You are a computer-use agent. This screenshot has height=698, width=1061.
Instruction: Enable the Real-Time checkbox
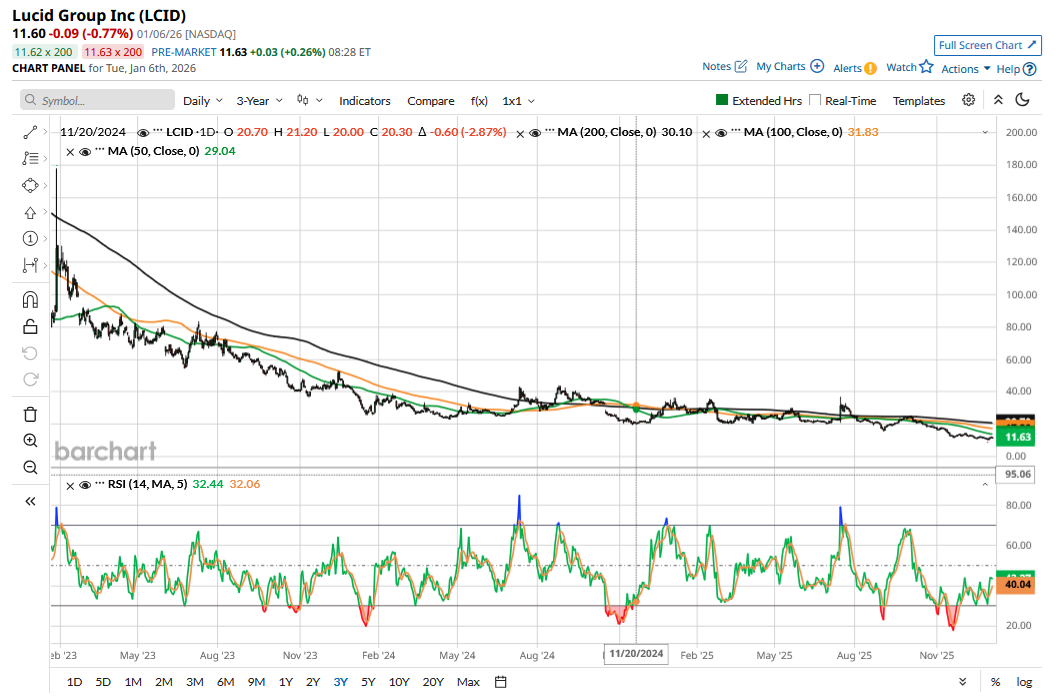coord(815,100)
